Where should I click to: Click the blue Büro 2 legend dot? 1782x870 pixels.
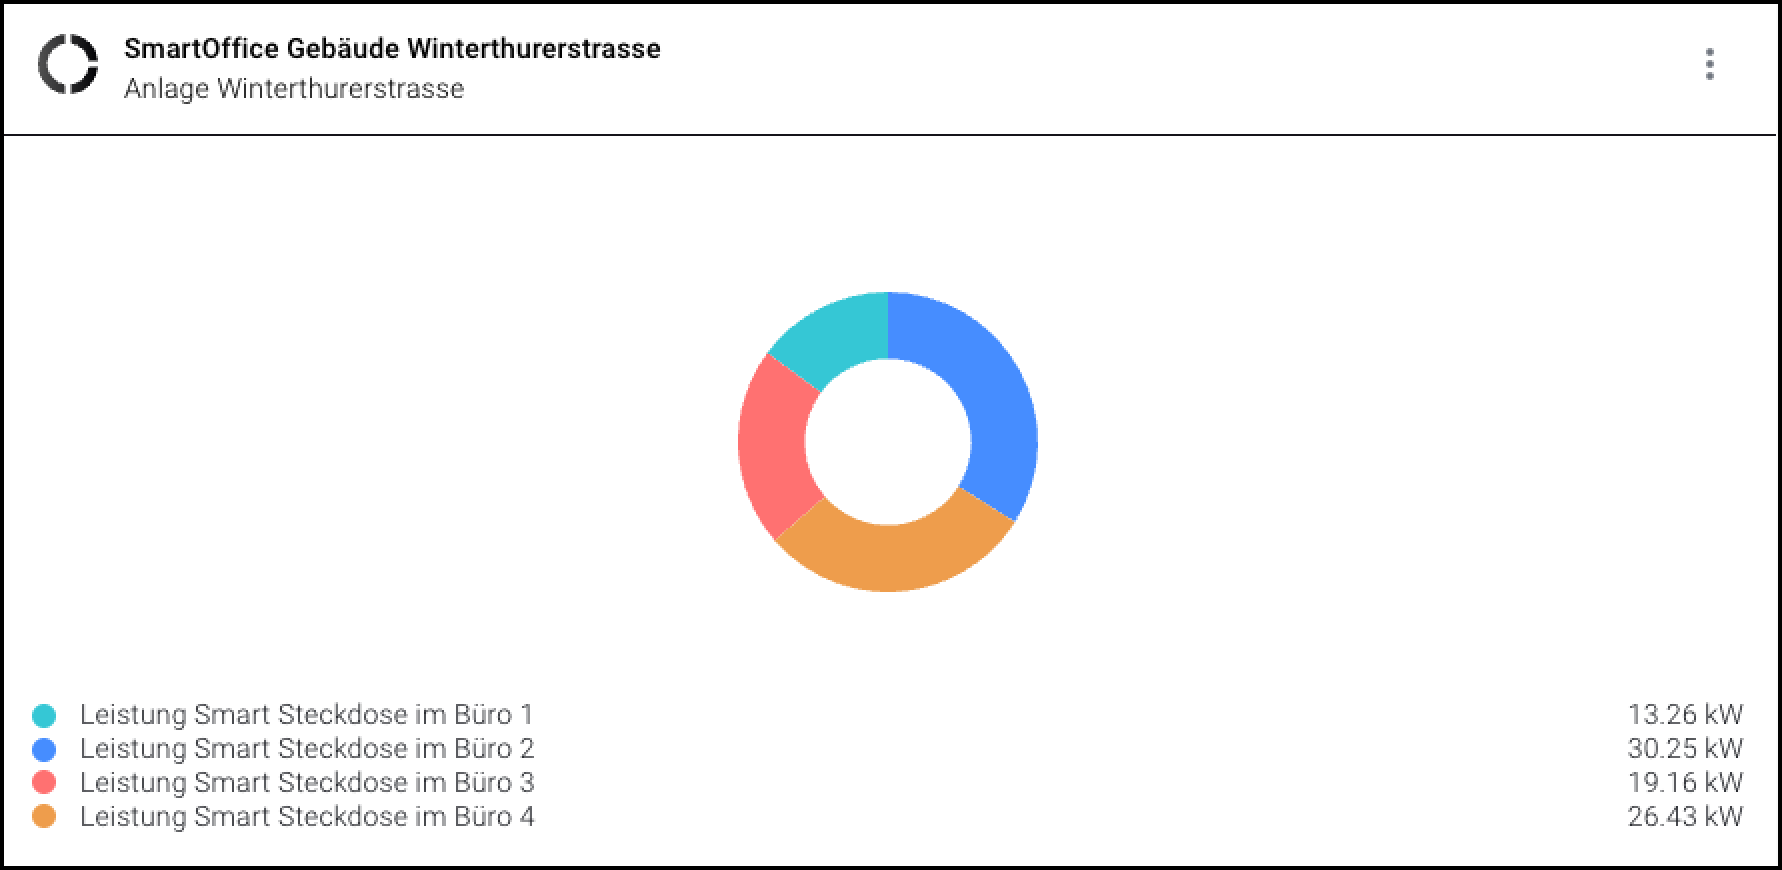(x=44, y=749)
